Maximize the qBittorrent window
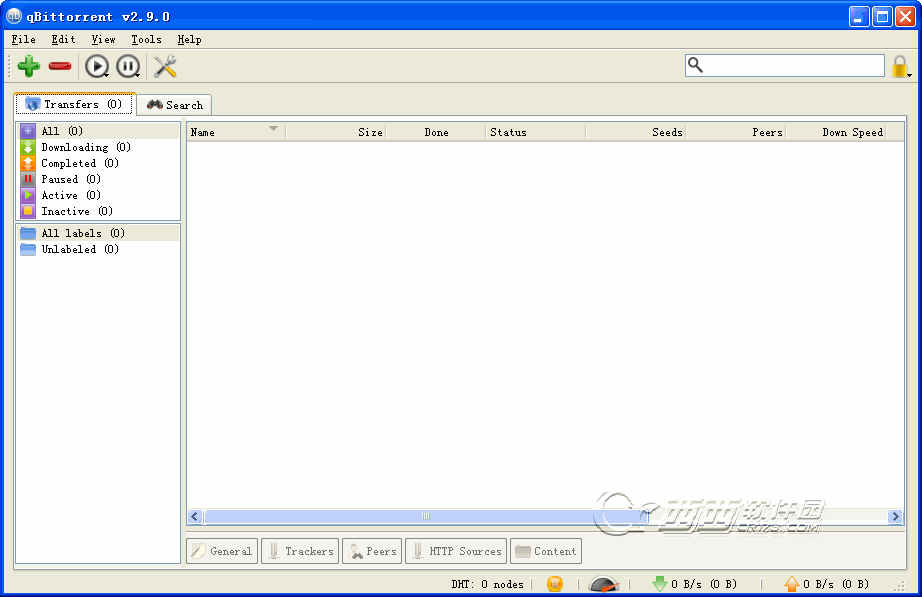This screenshot has height=597, width=922. [x=883, y=16]
